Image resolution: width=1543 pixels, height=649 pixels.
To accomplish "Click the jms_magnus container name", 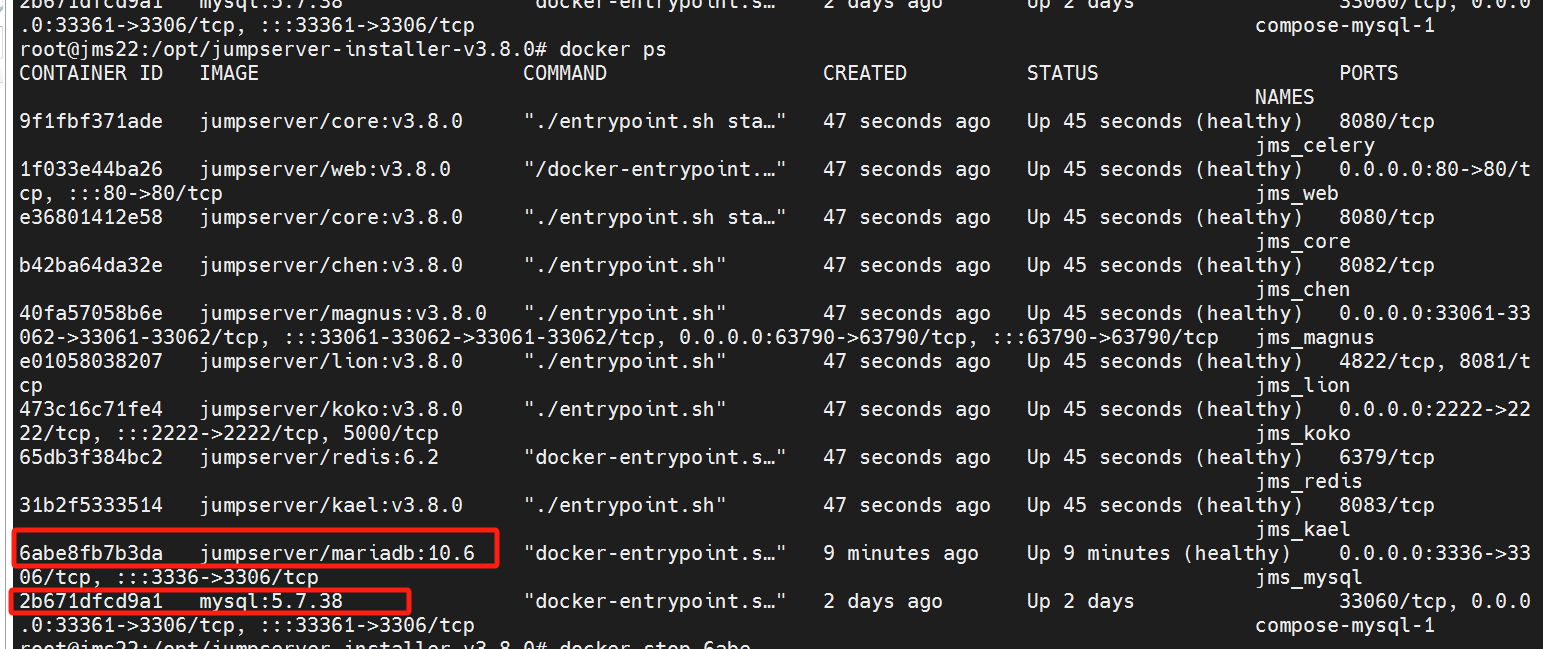I will [1315, 337].
